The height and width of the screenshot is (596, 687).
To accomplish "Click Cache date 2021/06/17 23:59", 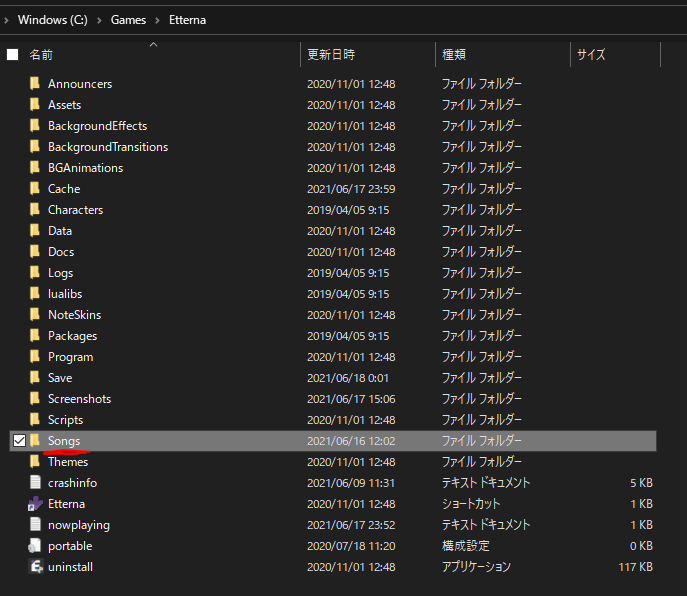I will click(351, 189).
